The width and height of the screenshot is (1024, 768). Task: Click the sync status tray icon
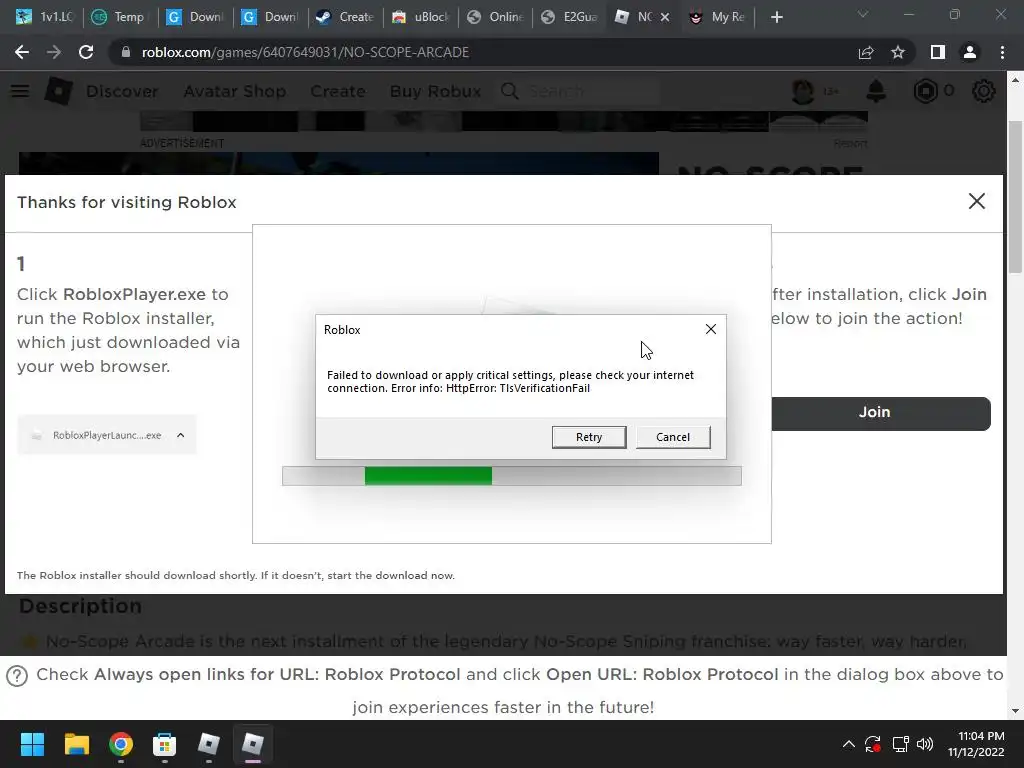click(873, 744)
